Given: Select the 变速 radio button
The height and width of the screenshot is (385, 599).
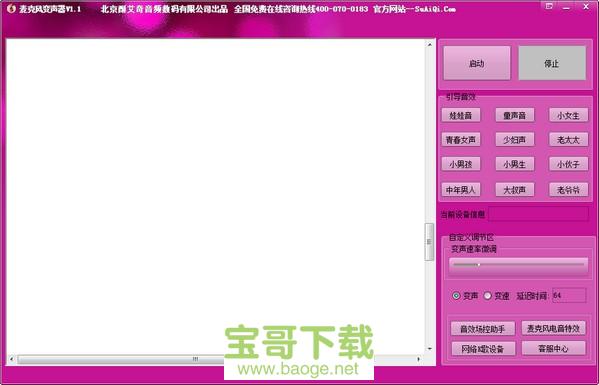Looking at the screenshot, I should pyautogui.click(x=487, y=296).
